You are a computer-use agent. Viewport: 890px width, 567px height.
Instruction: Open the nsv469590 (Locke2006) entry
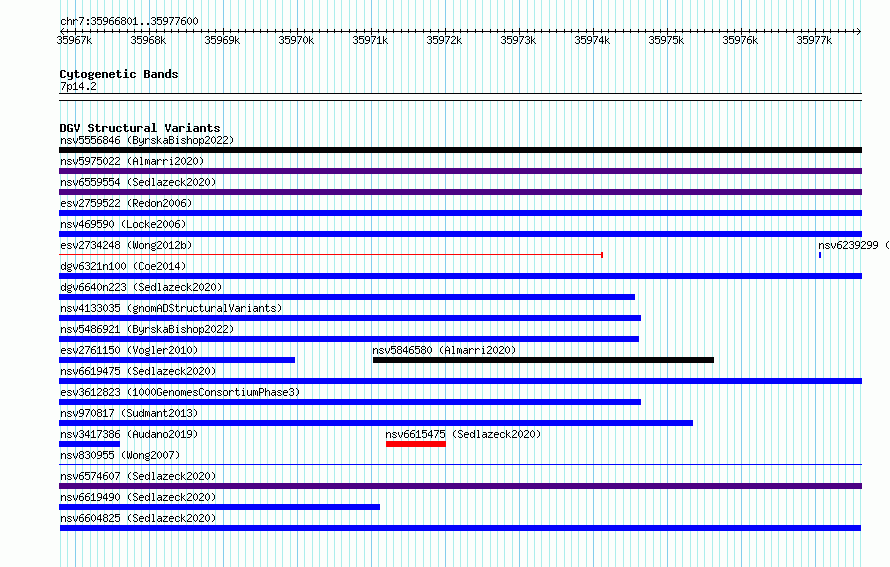[x=123, y=224]
